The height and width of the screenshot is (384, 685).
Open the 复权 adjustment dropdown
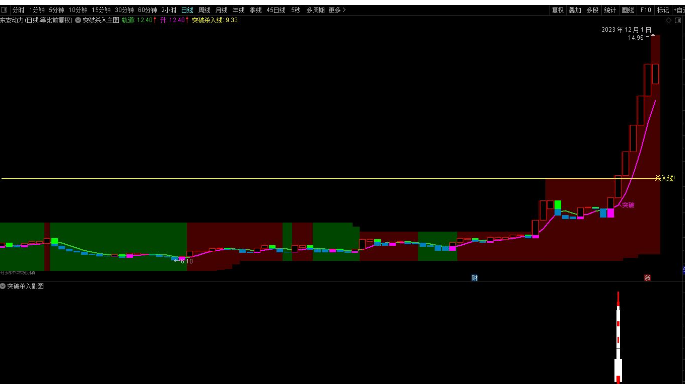pyautogui.click(x=558, y=10)
